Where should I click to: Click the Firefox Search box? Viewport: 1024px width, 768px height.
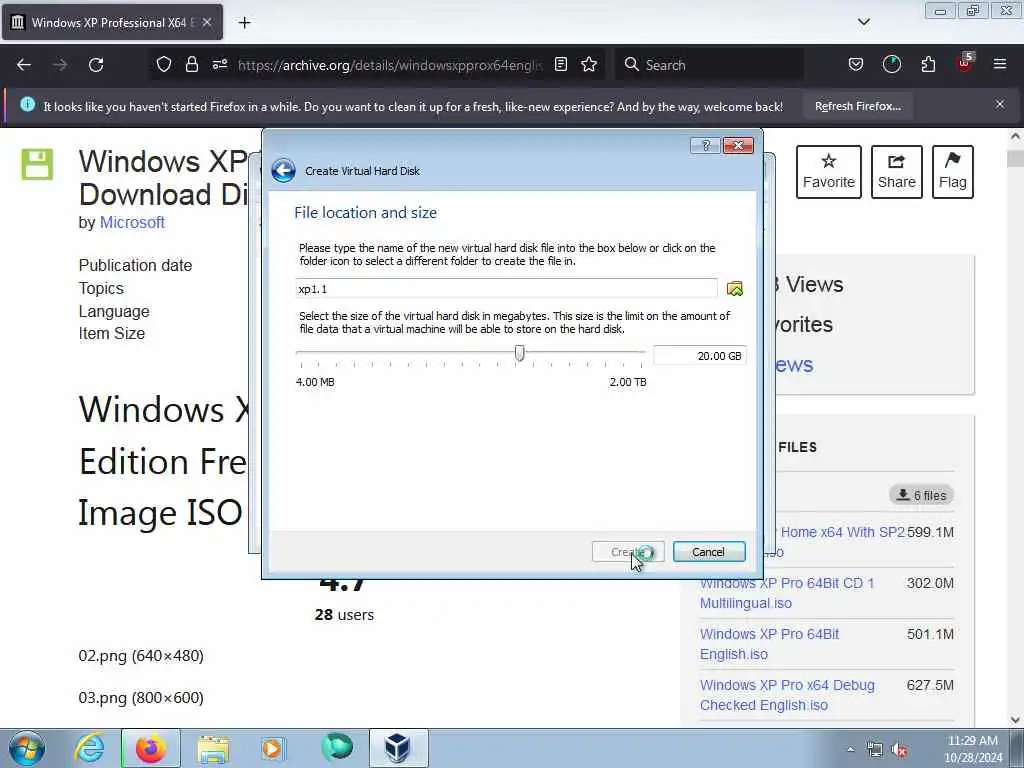pos(709,65)
